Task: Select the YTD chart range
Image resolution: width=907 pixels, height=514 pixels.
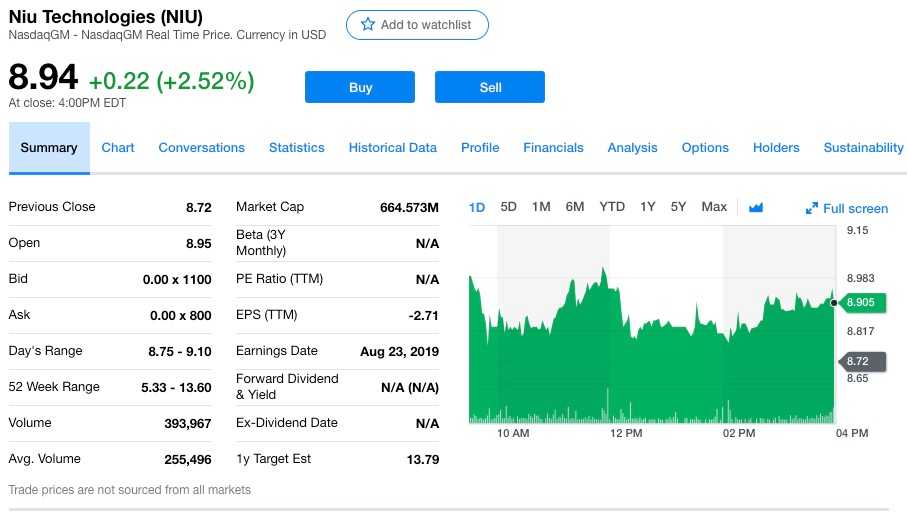Action: tap(612, 207)
